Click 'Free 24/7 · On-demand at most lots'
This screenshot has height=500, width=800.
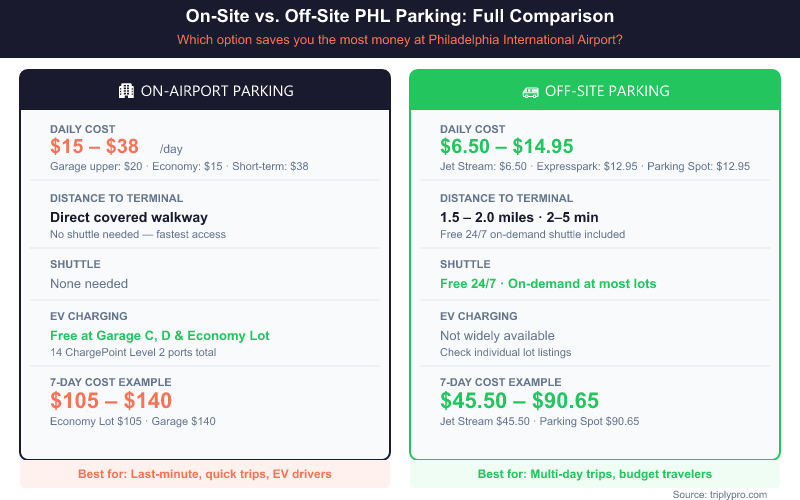tap(548, 283)
